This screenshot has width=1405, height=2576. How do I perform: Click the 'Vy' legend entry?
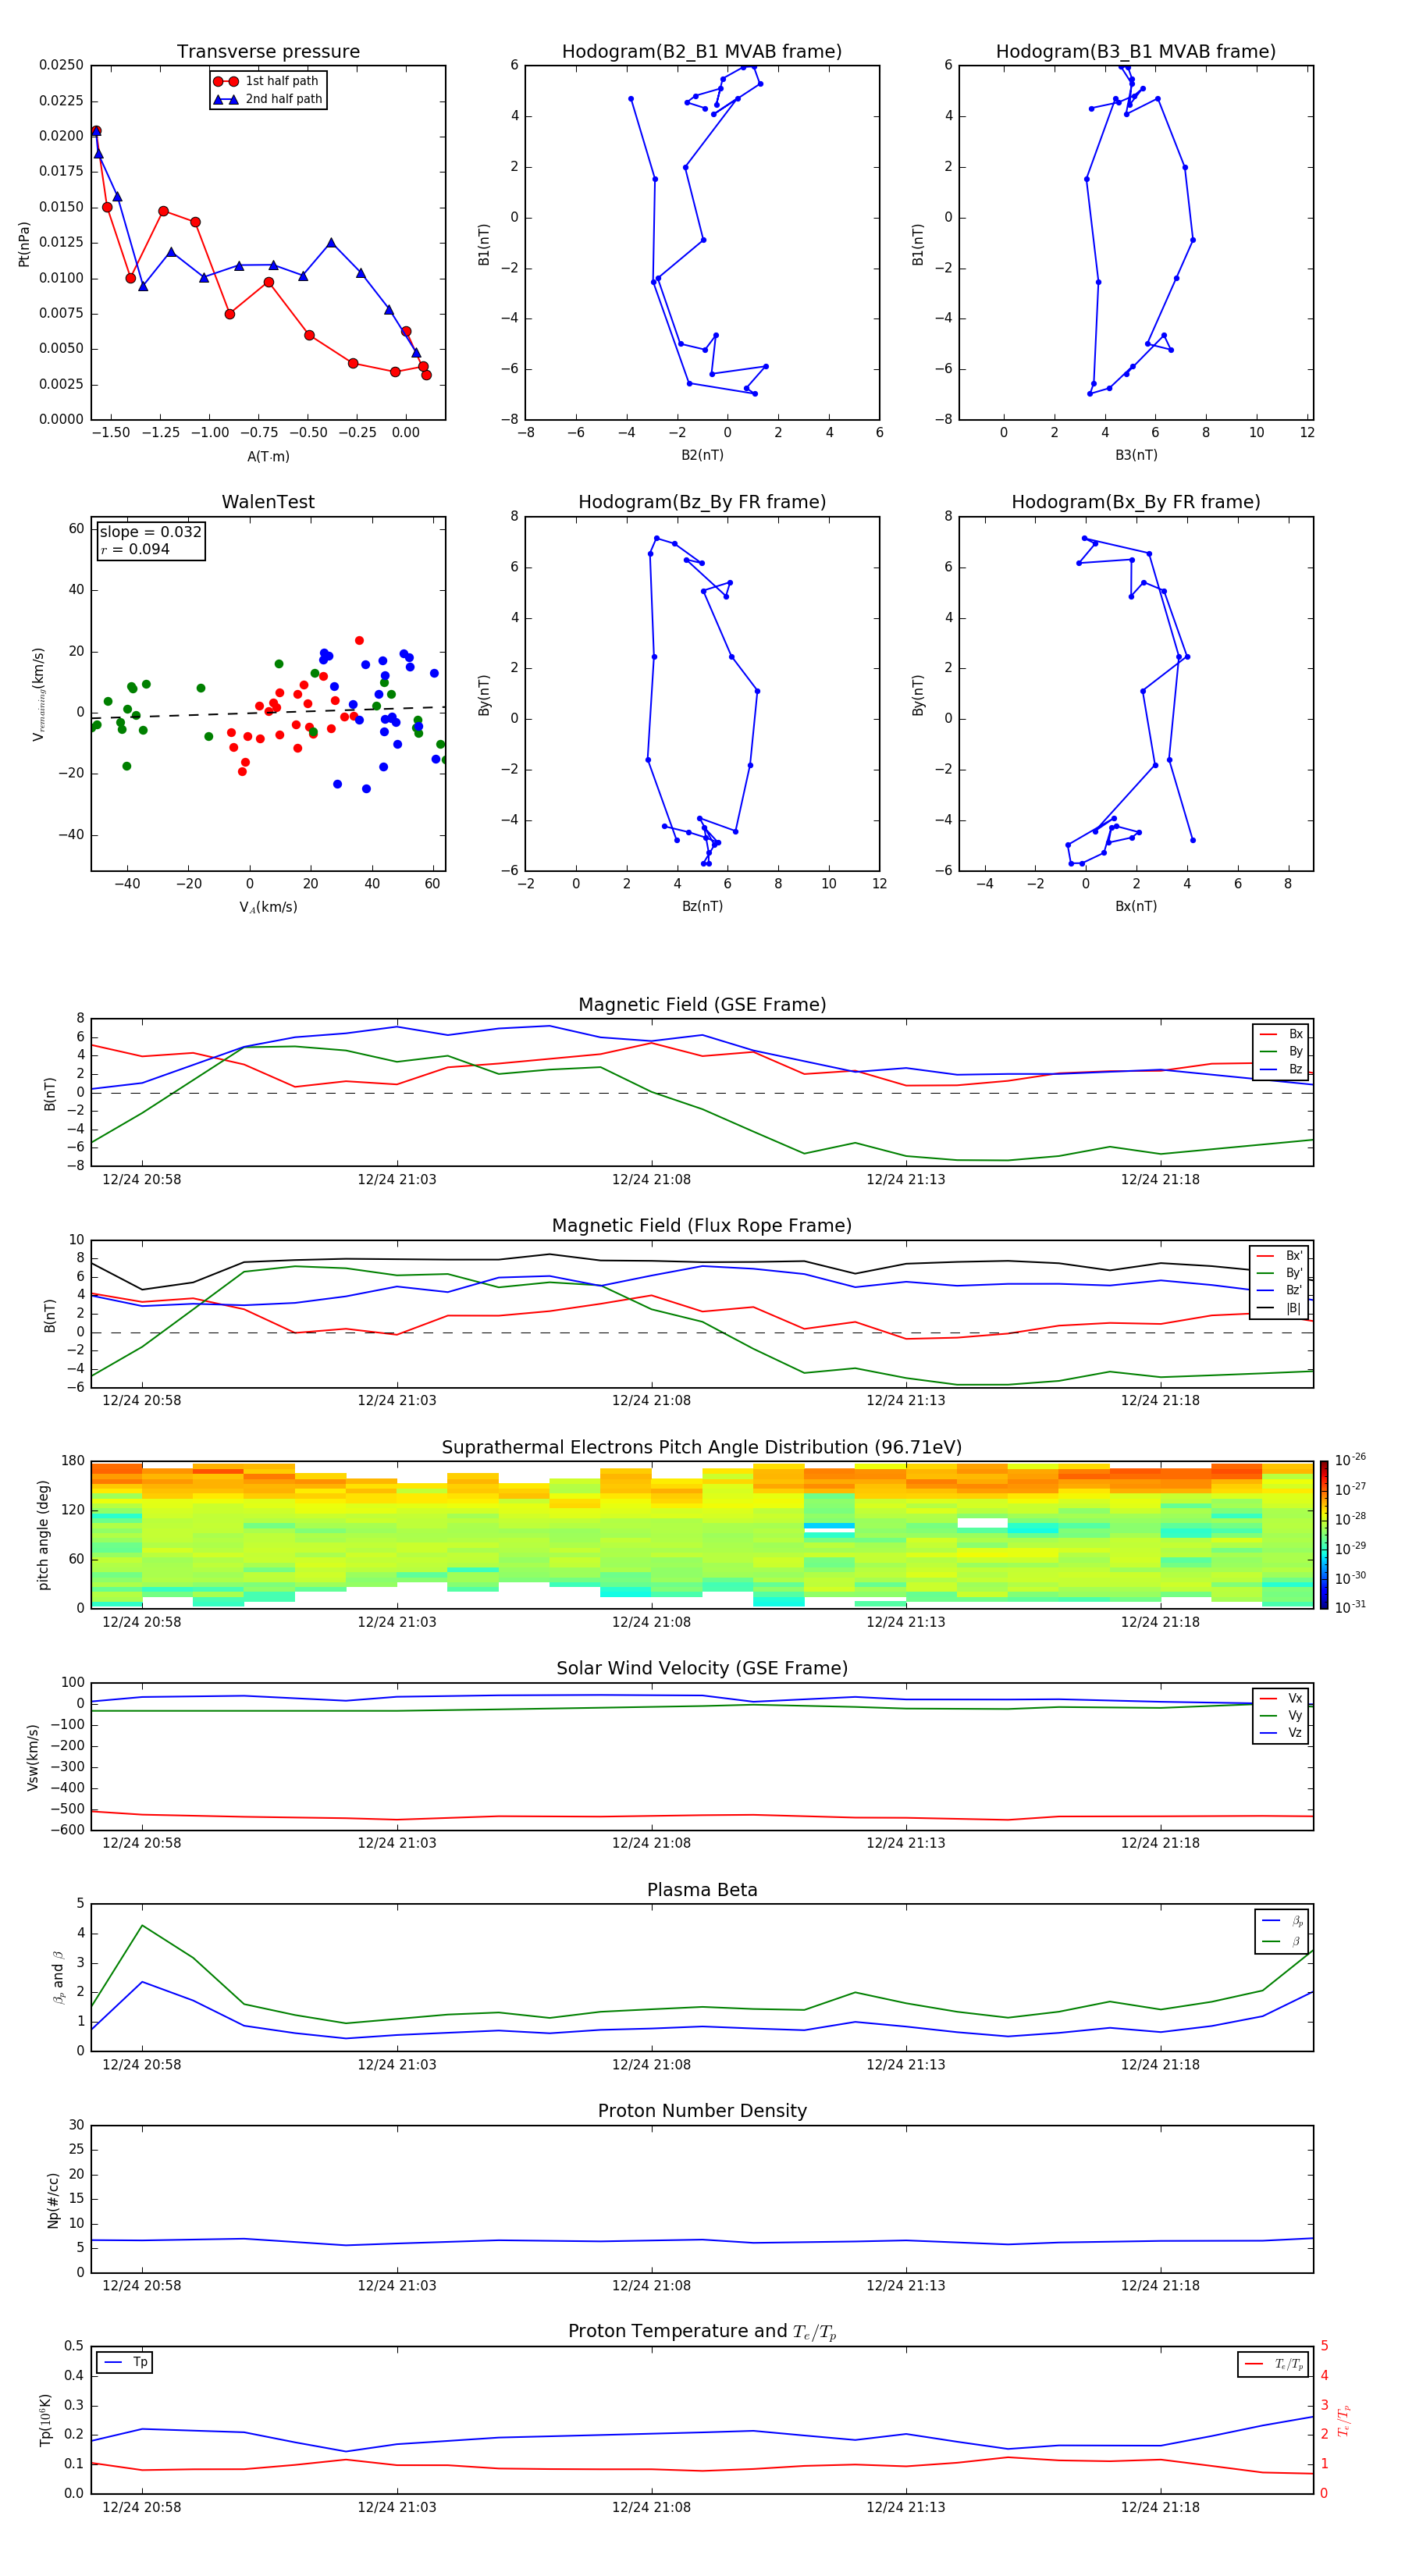1282,1715
